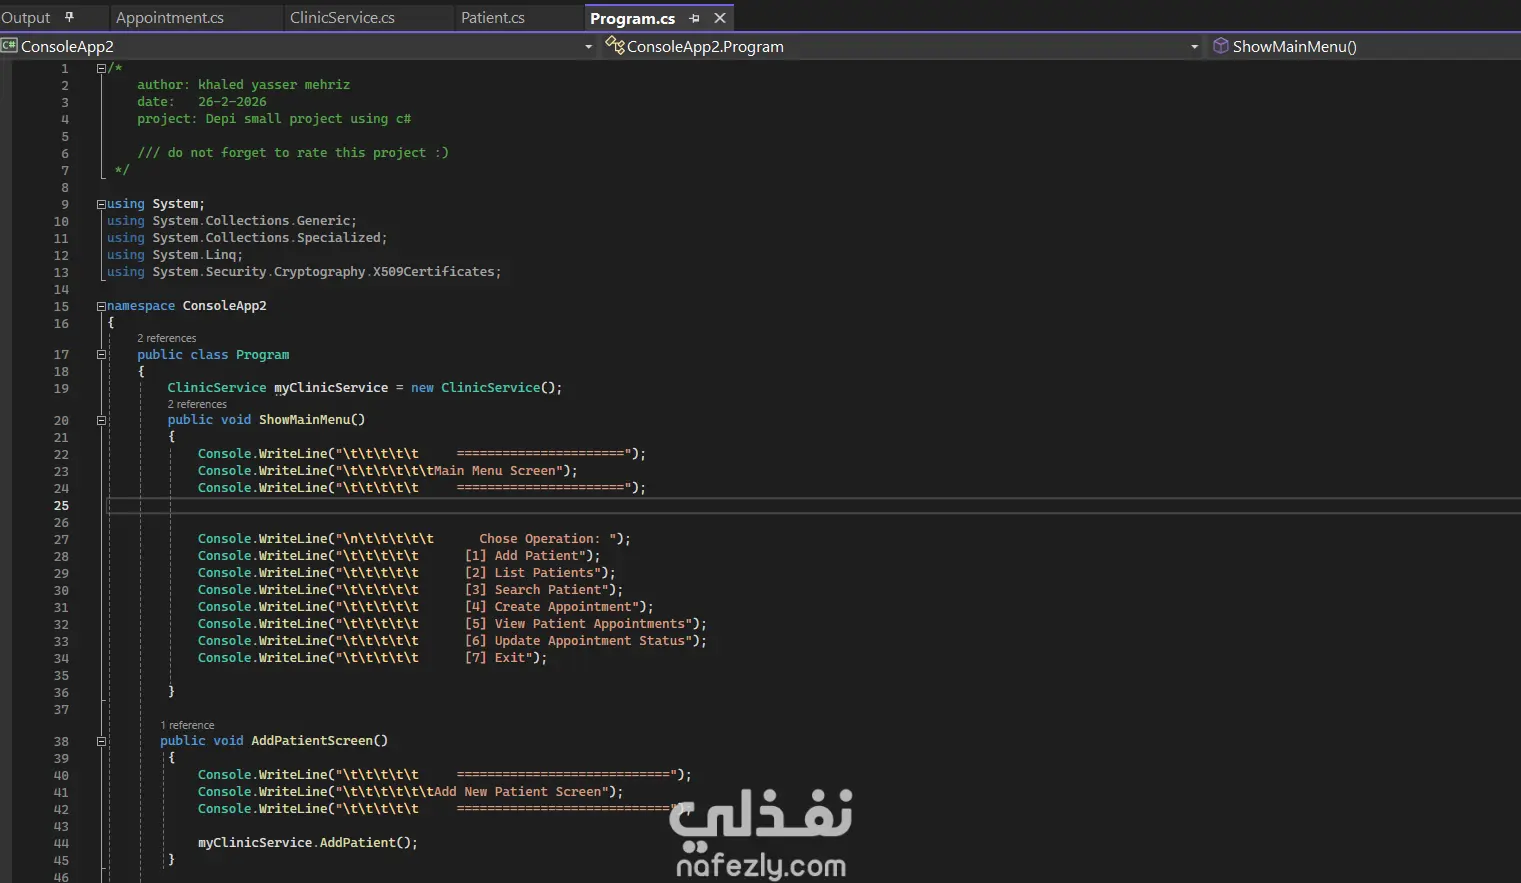1521x883 pixels.
Task: Click the "[5] View Patient Appointments" string
Action: coord(575,624)
